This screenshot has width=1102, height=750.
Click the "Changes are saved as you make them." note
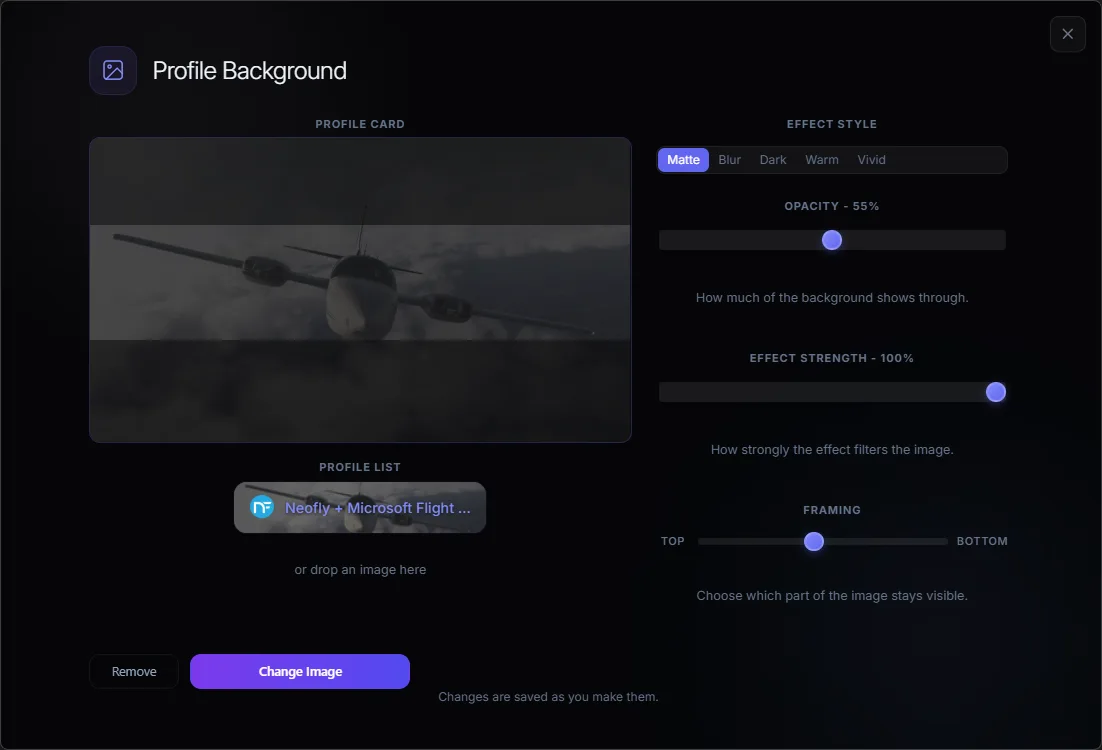pos(548,697)
